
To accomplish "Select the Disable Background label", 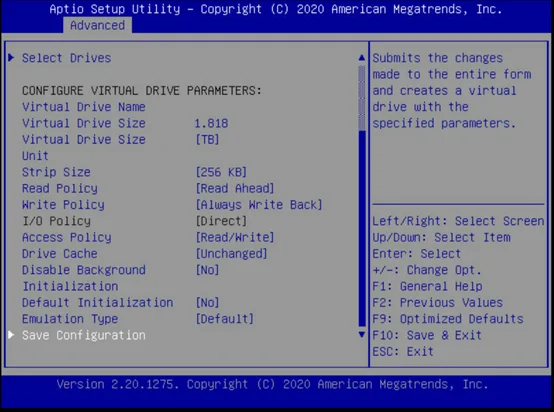I will 84,270.
